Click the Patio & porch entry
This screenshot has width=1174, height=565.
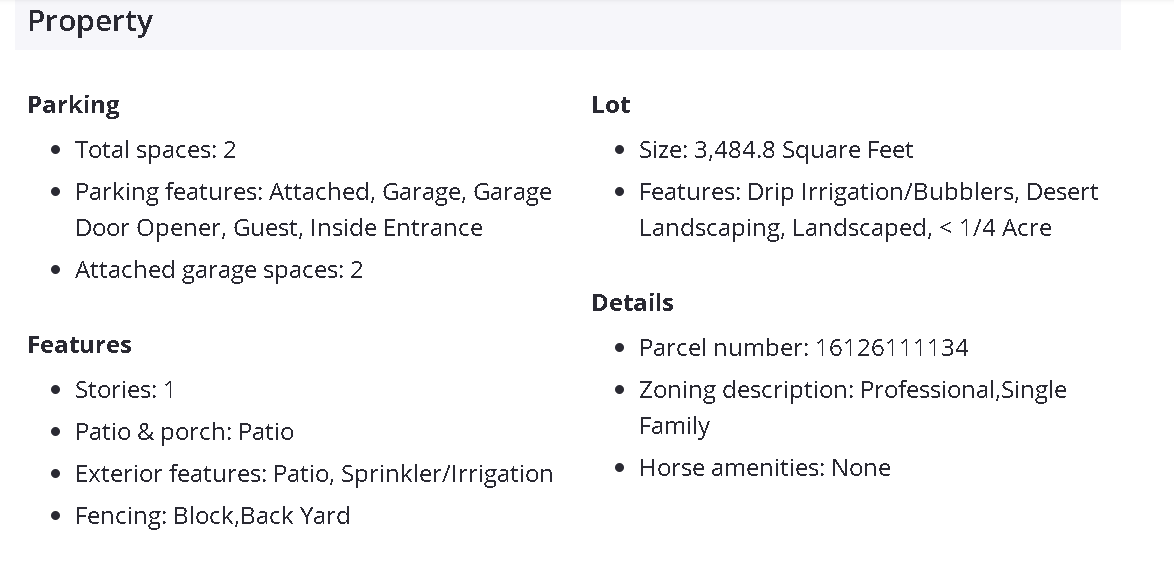tap(184, 432)
